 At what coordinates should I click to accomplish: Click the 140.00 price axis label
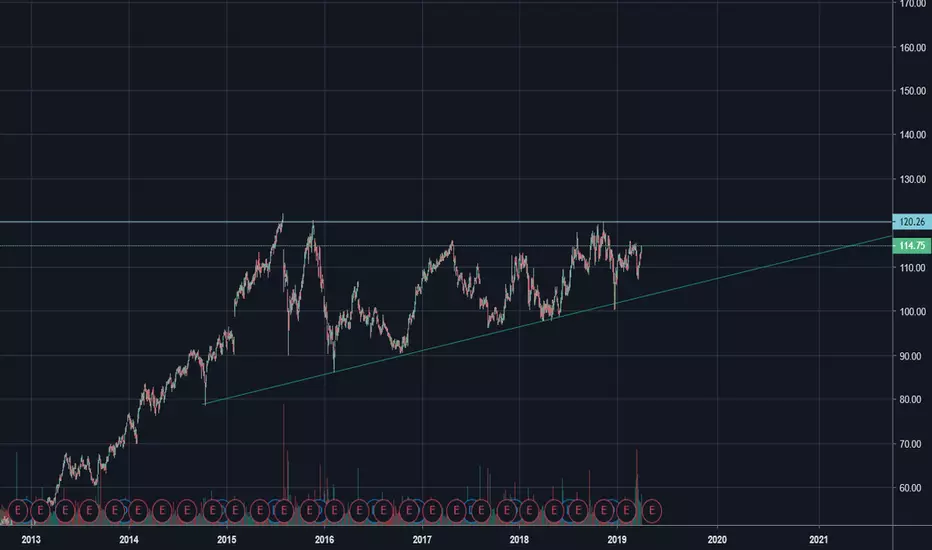coord(912,135)
